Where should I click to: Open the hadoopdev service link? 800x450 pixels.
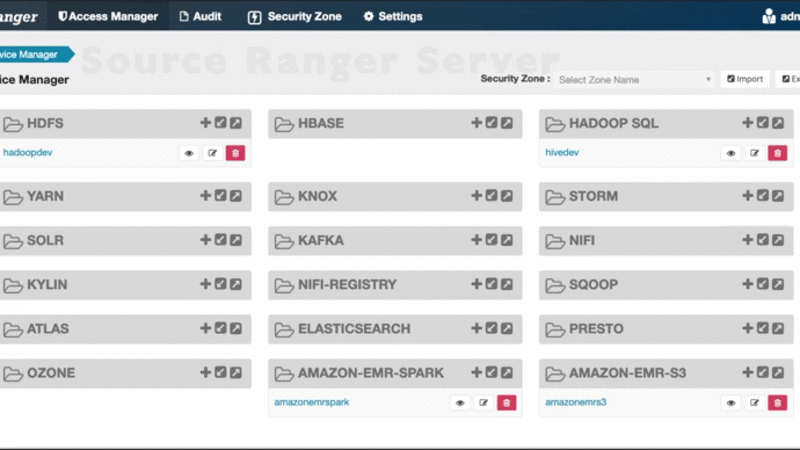tap(28, 152)
